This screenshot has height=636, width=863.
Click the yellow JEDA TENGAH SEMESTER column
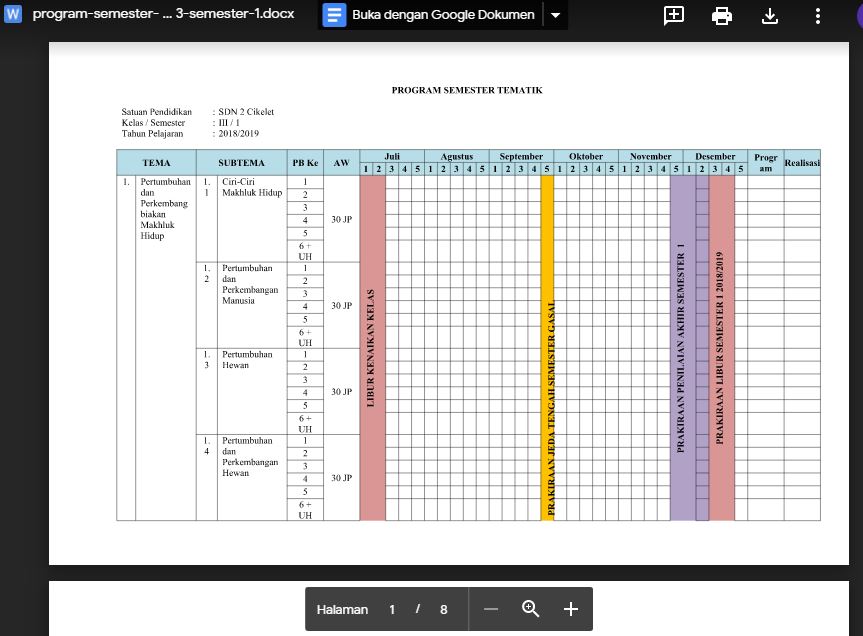(547, 348)
